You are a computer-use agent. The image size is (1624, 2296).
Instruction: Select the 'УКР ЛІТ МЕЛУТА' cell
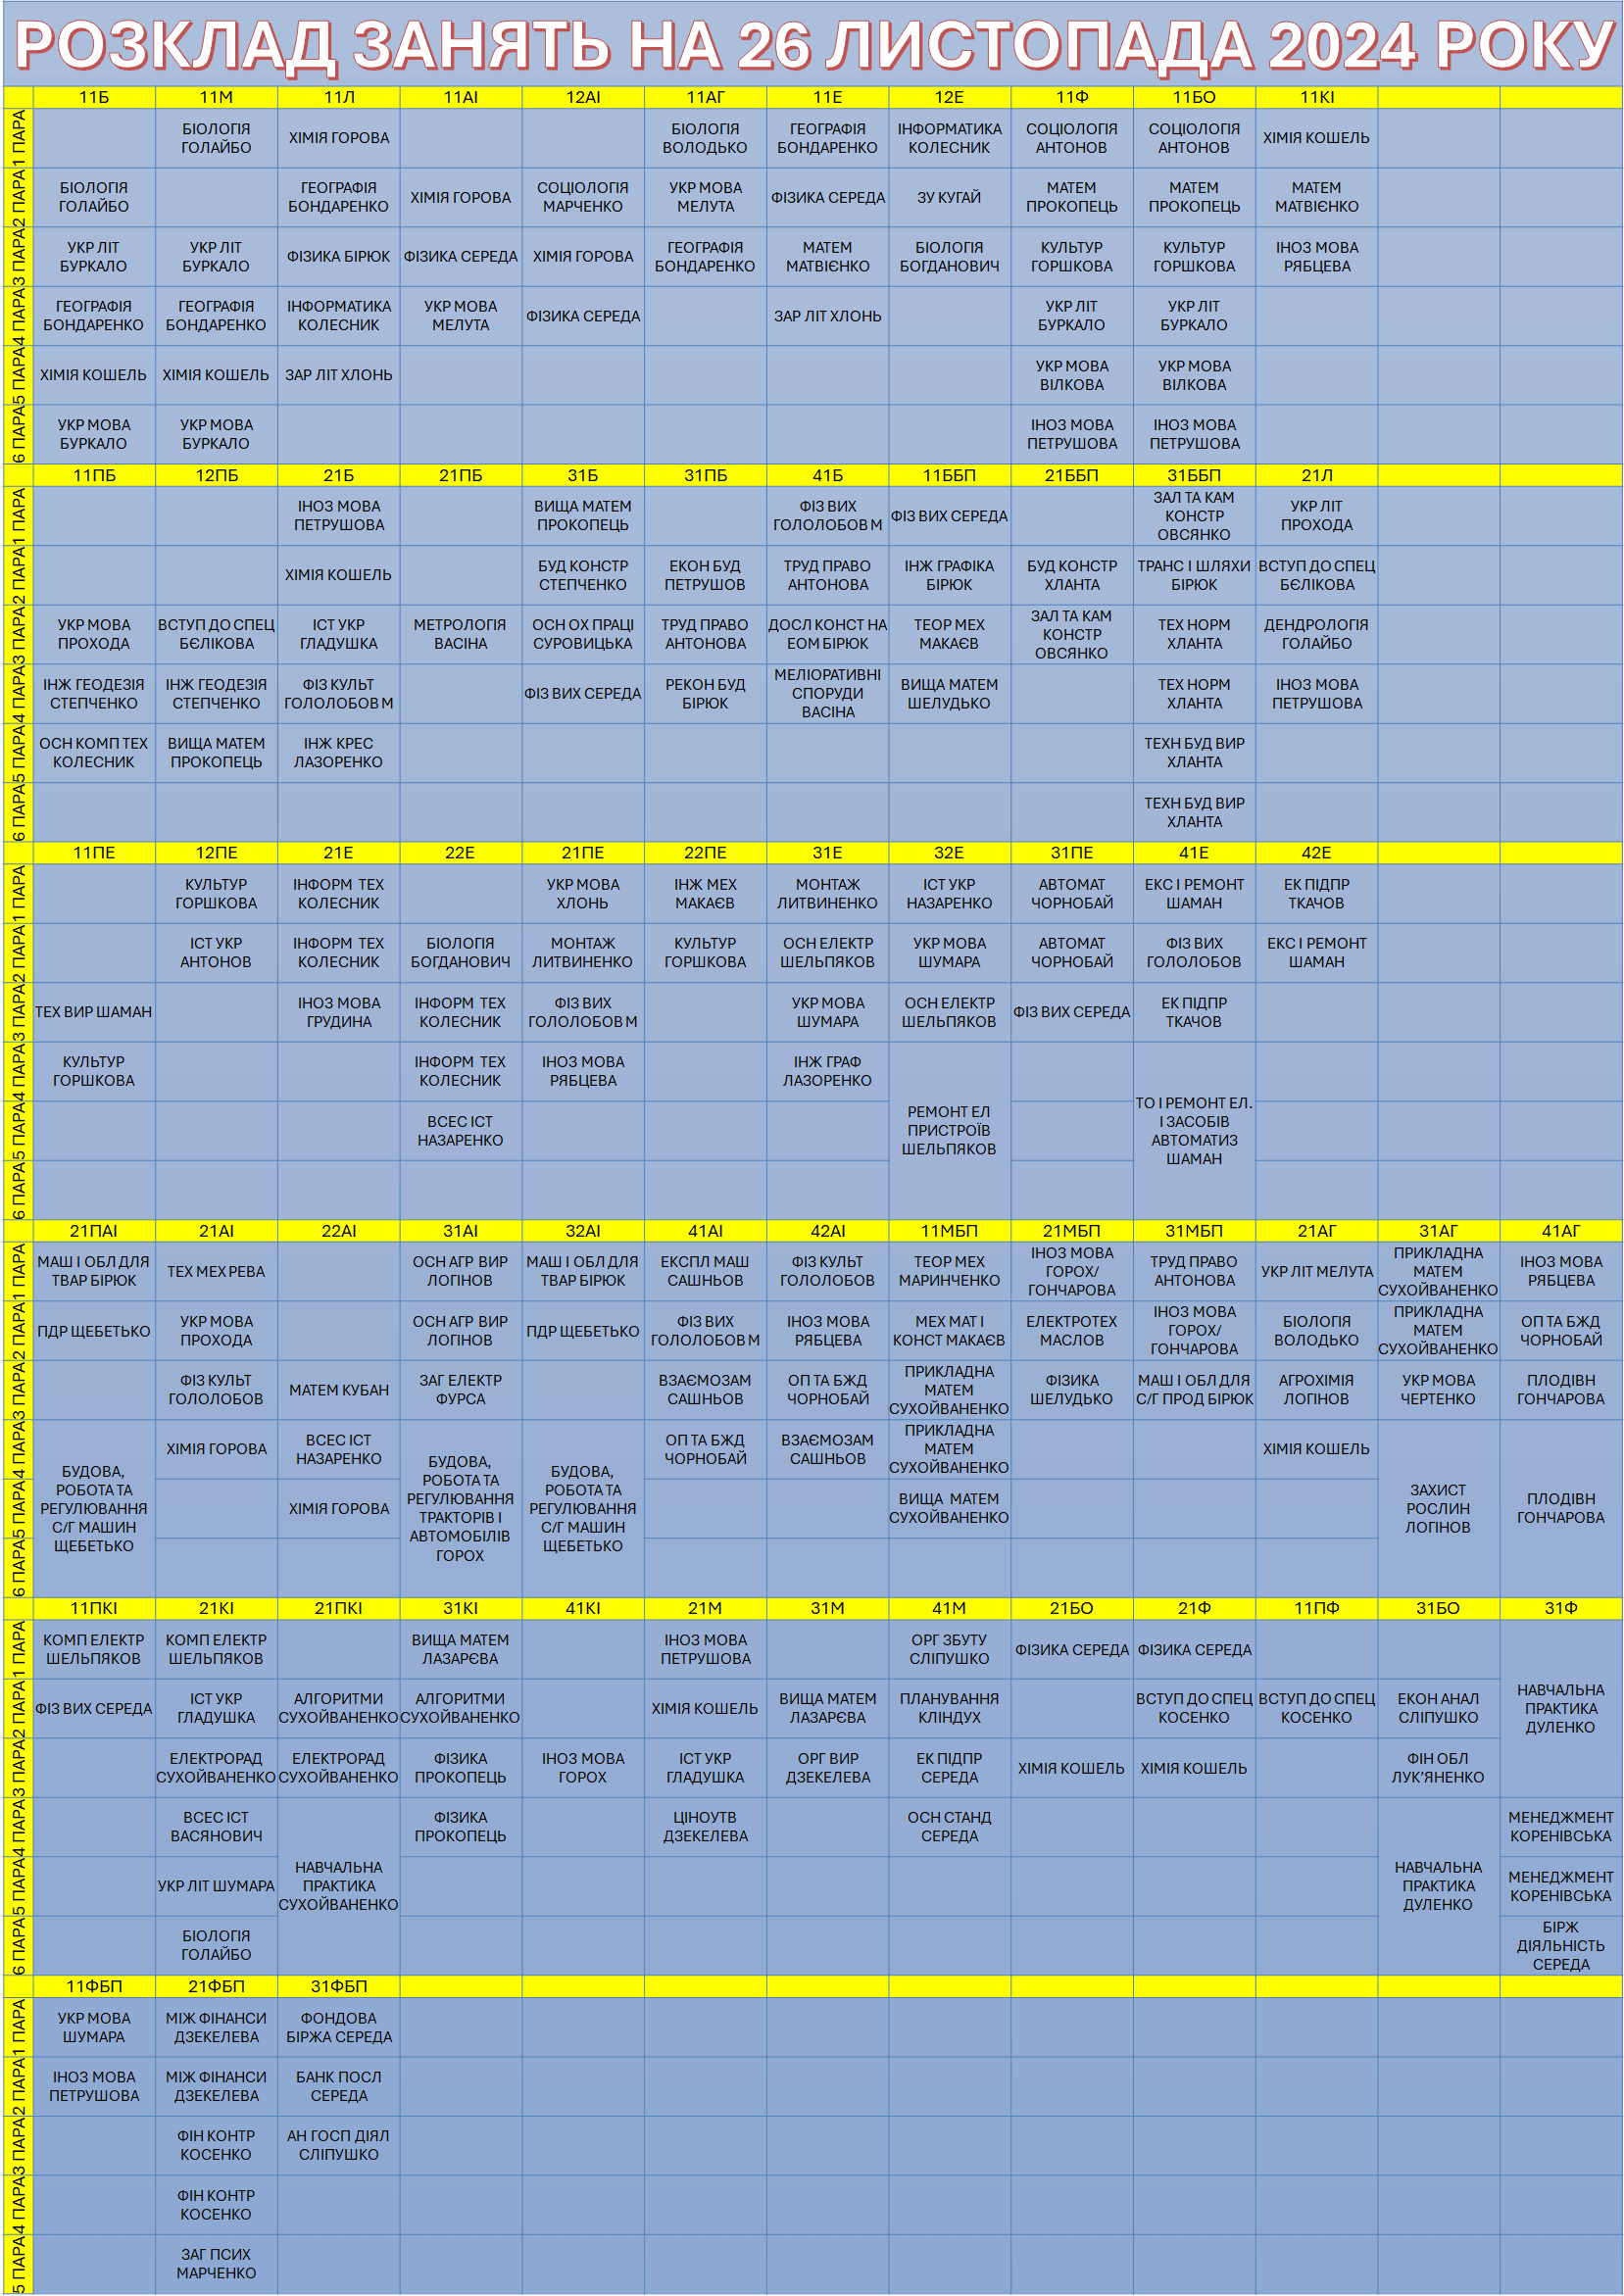(x=1316, y=1271)
